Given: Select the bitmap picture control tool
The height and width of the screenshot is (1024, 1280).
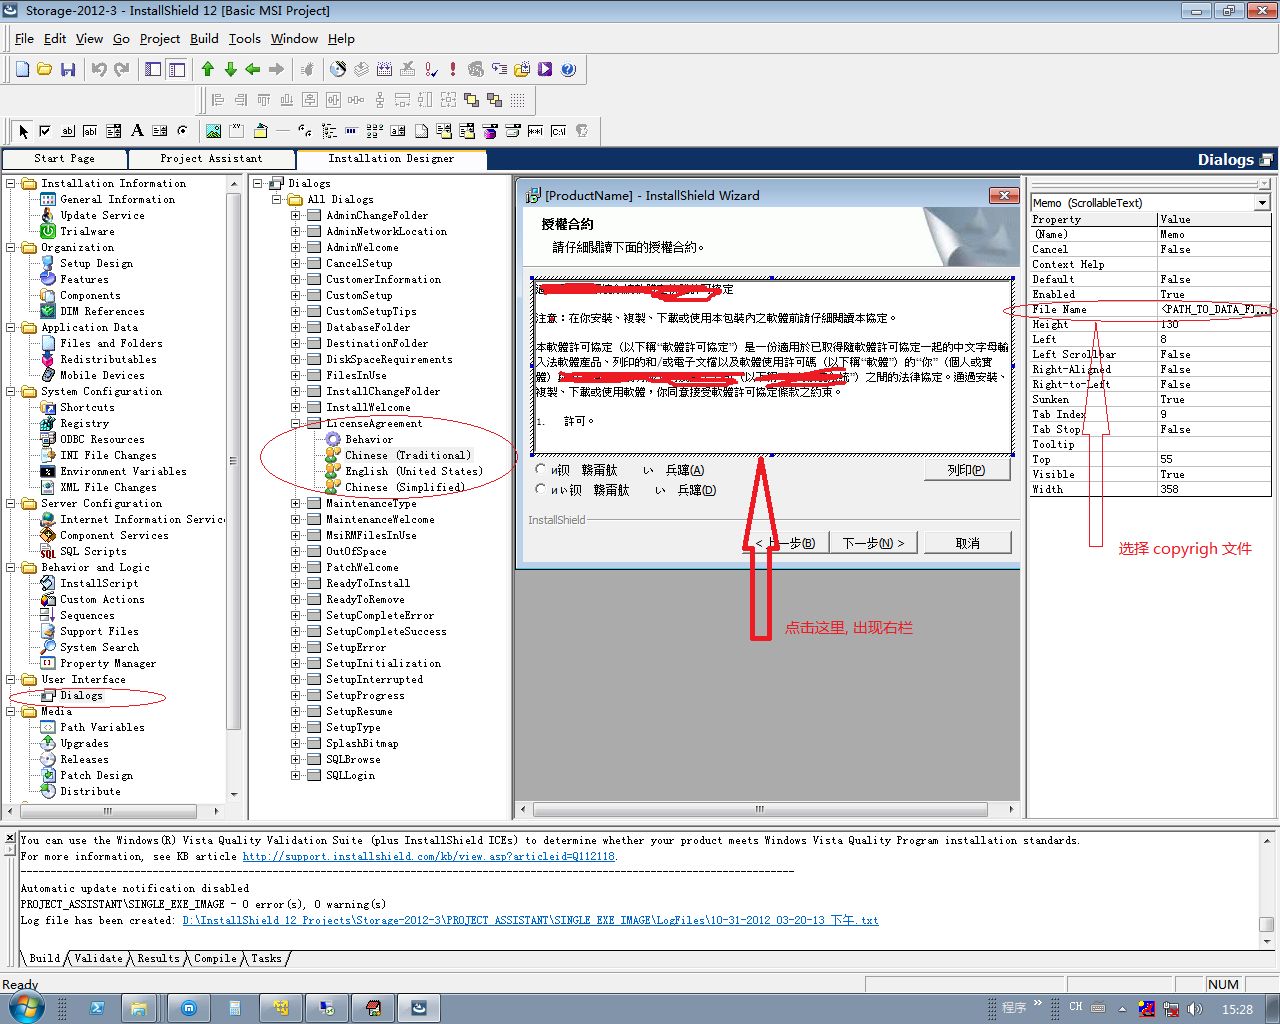Looking at the screenshot, I should (x=213, y=131).
